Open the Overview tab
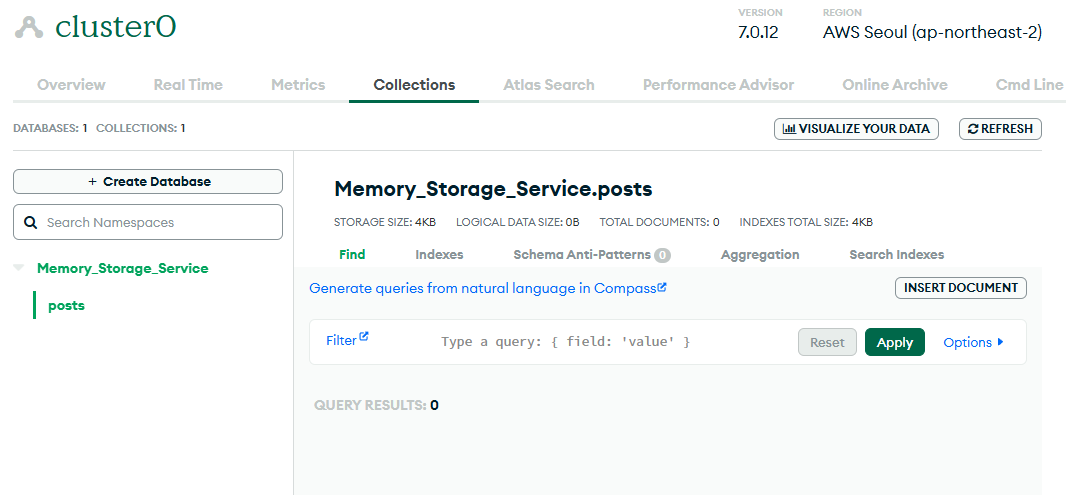 pos(71,85)
